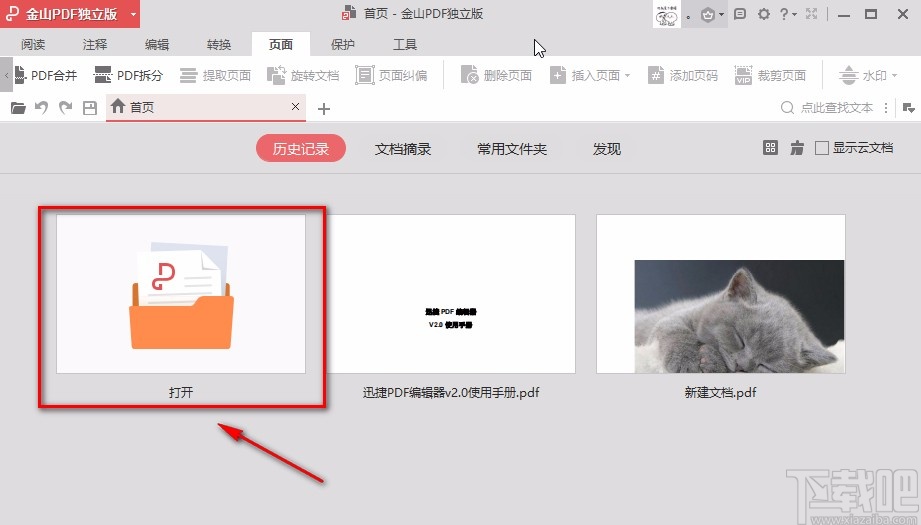Select the 页面 ribbon tab
The width and height of the screenshot is (921, 525).
point(281,45)
